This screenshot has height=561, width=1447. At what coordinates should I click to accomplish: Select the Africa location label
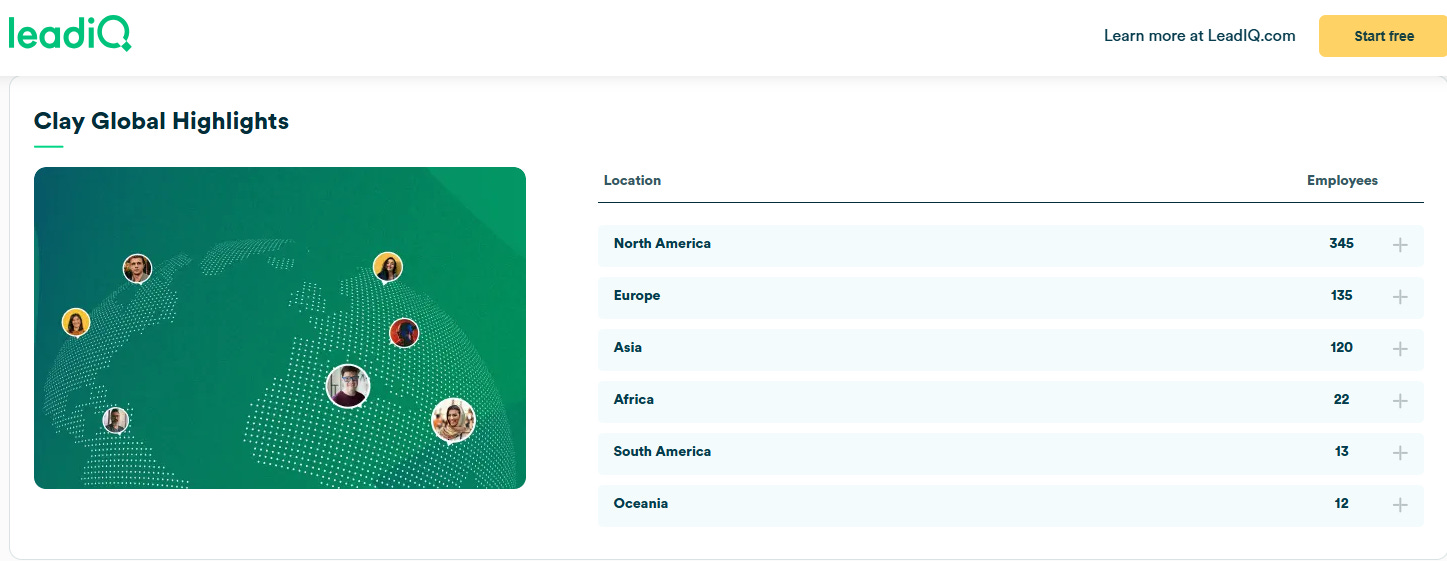point(634,399)
